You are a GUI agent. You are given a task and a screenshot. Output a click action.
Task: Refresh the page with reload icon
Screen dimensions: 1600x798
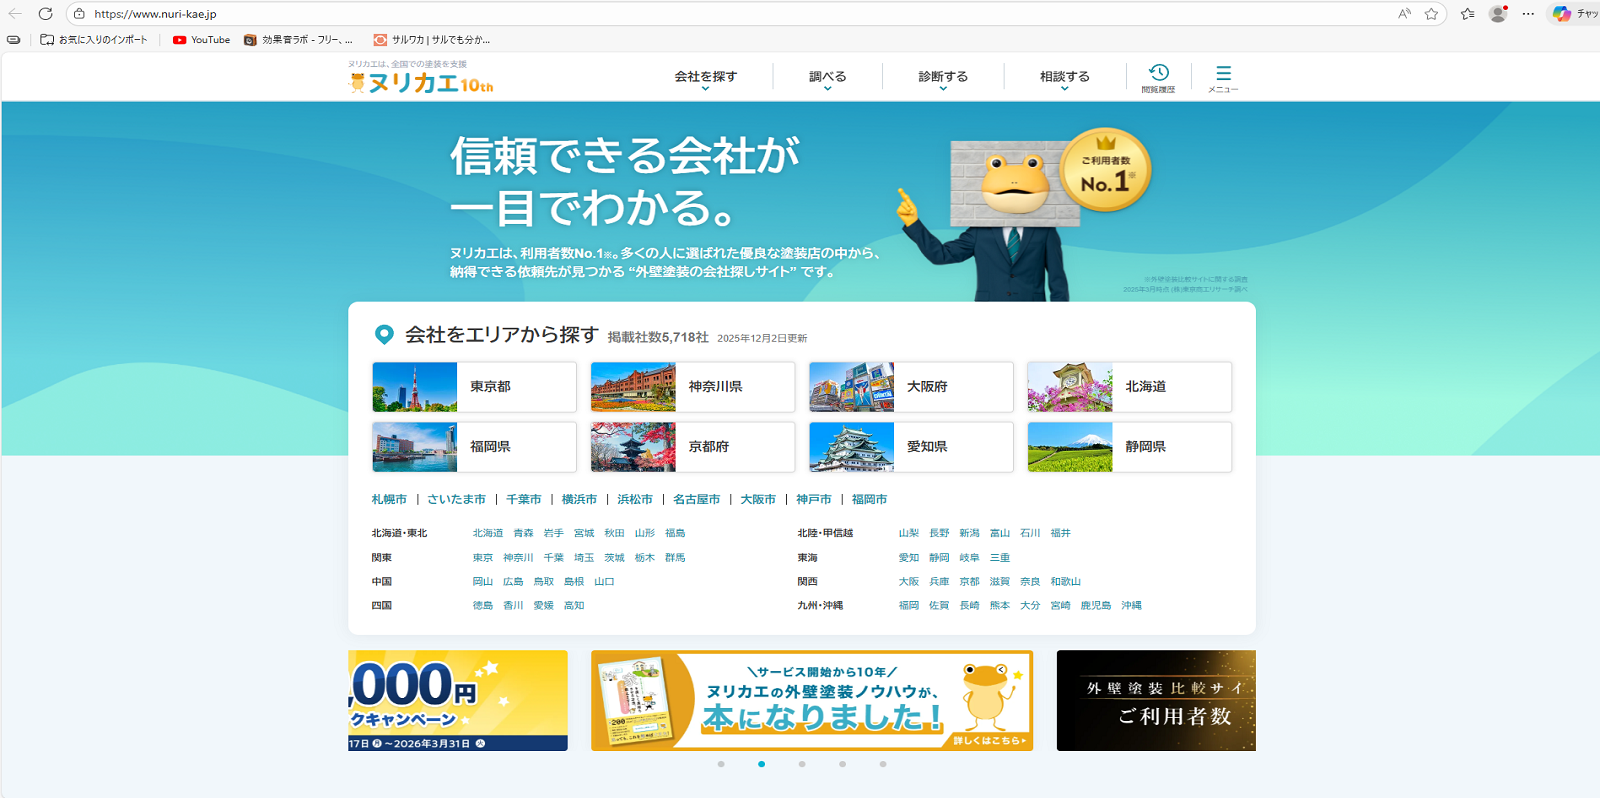coord(45,14)
